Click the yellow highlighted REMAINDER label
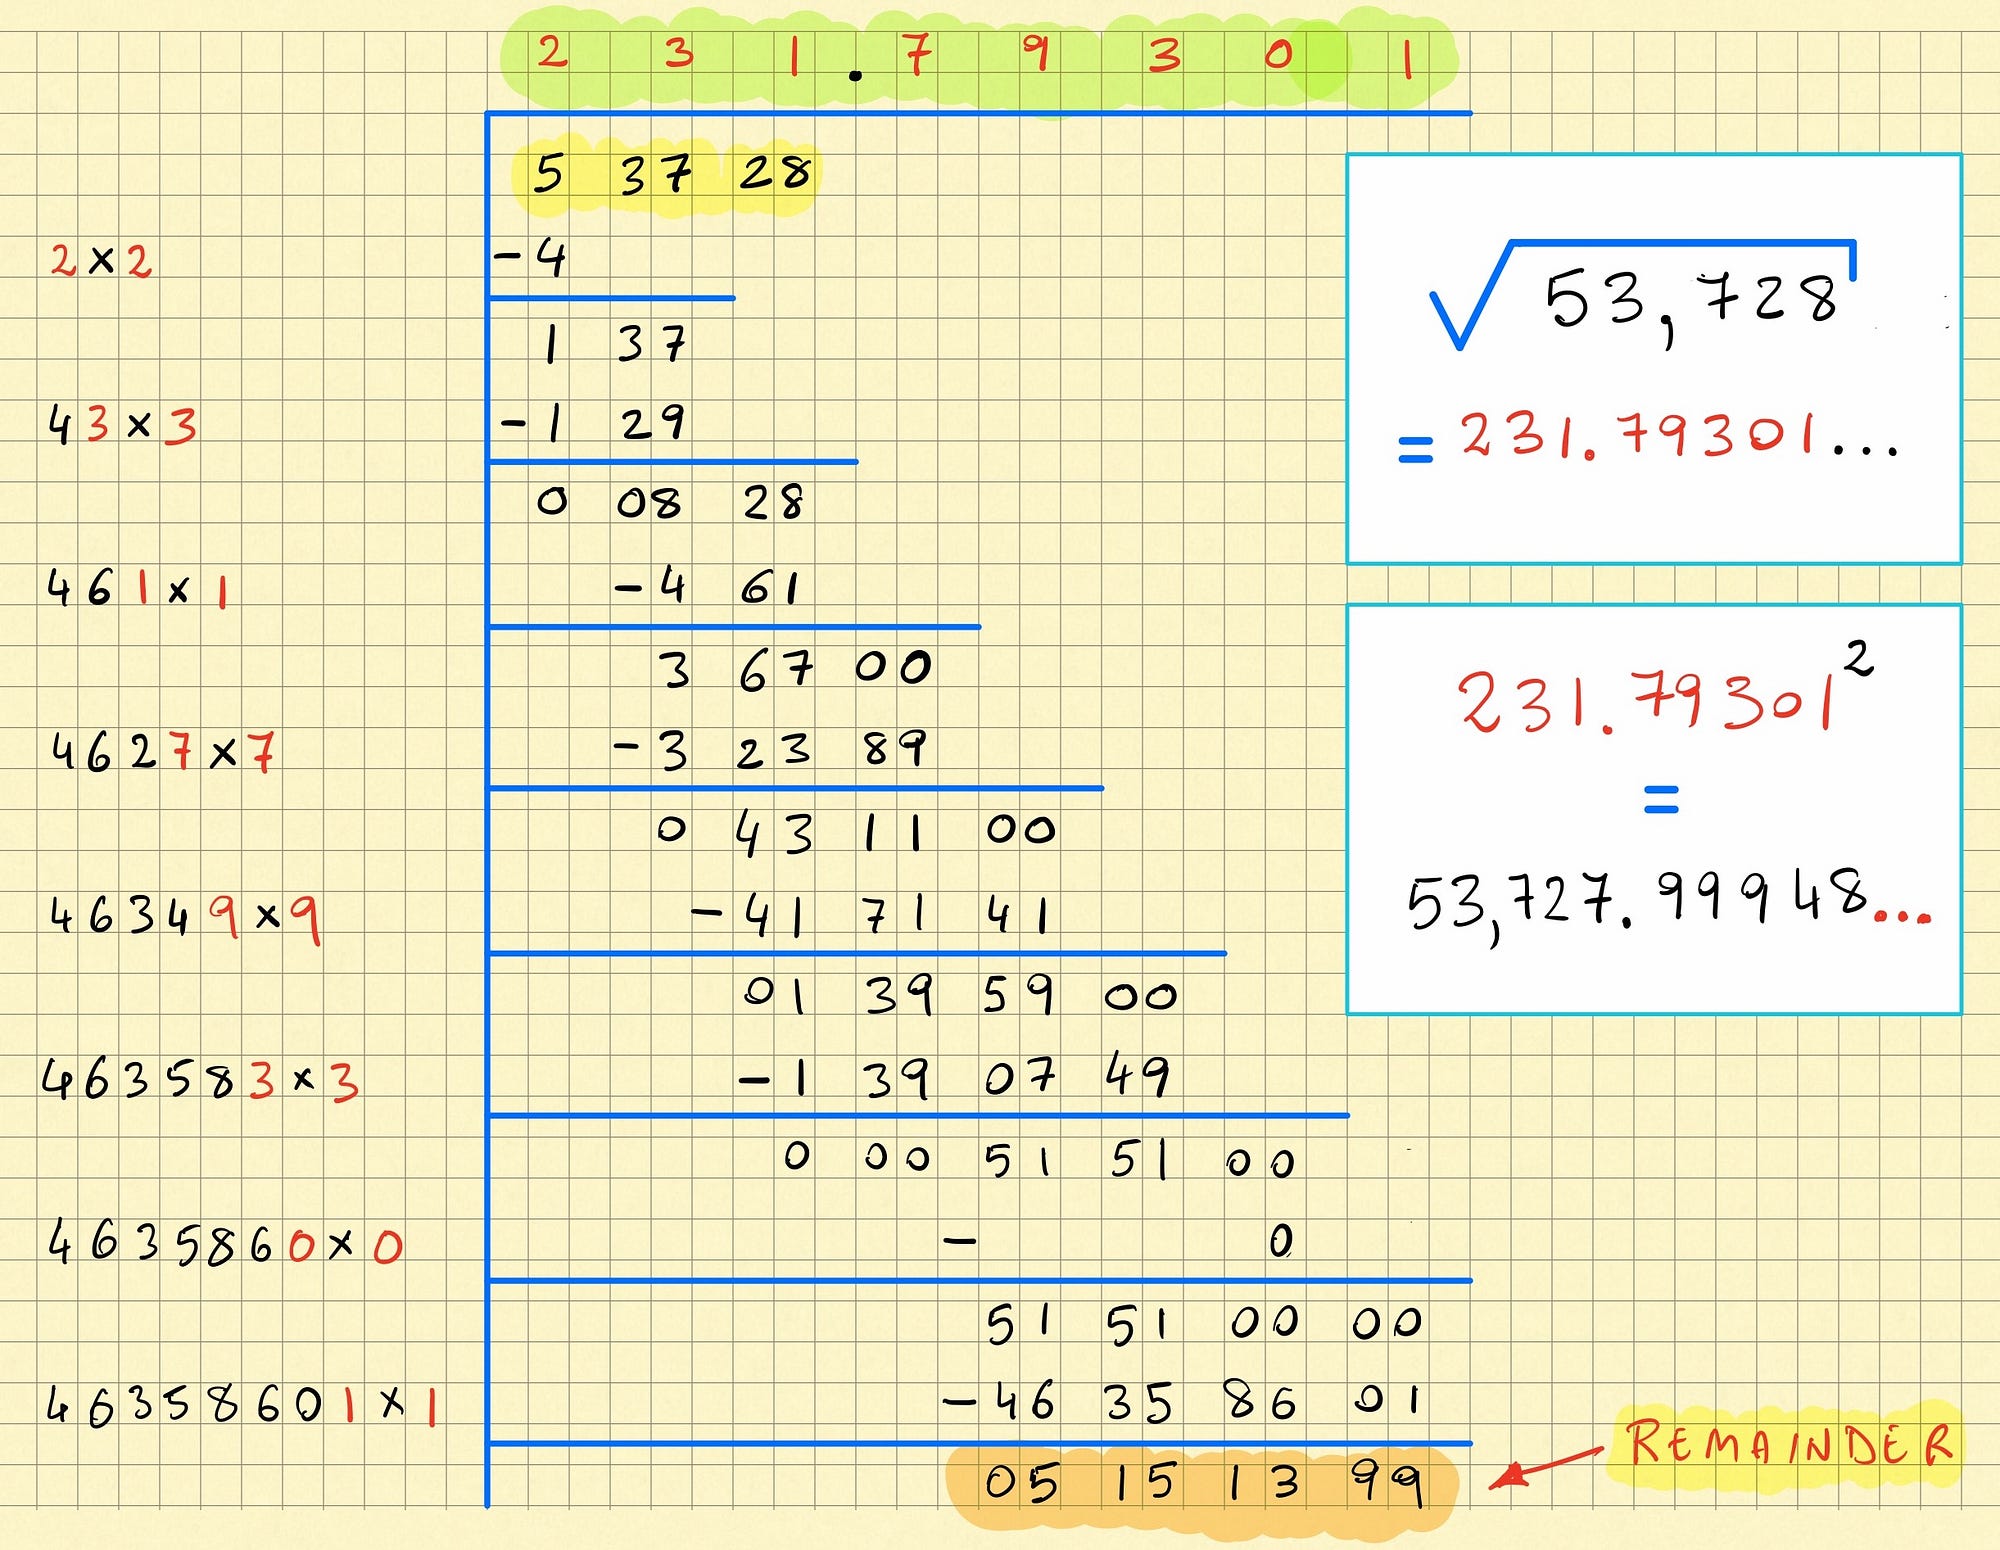 coord(1787,1443)
